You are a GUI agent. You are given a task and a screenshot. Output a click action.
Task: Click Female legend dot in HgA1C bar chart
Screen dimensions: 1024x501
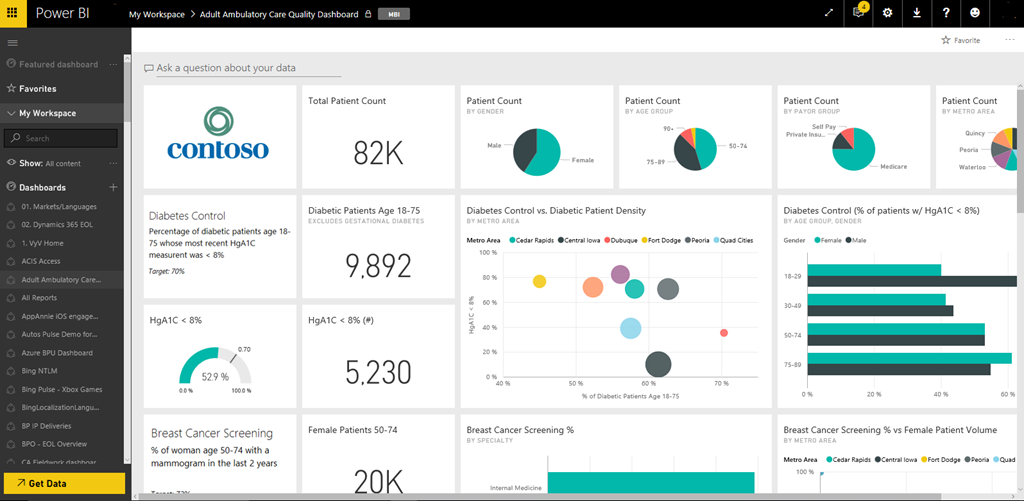coord(816,240)
